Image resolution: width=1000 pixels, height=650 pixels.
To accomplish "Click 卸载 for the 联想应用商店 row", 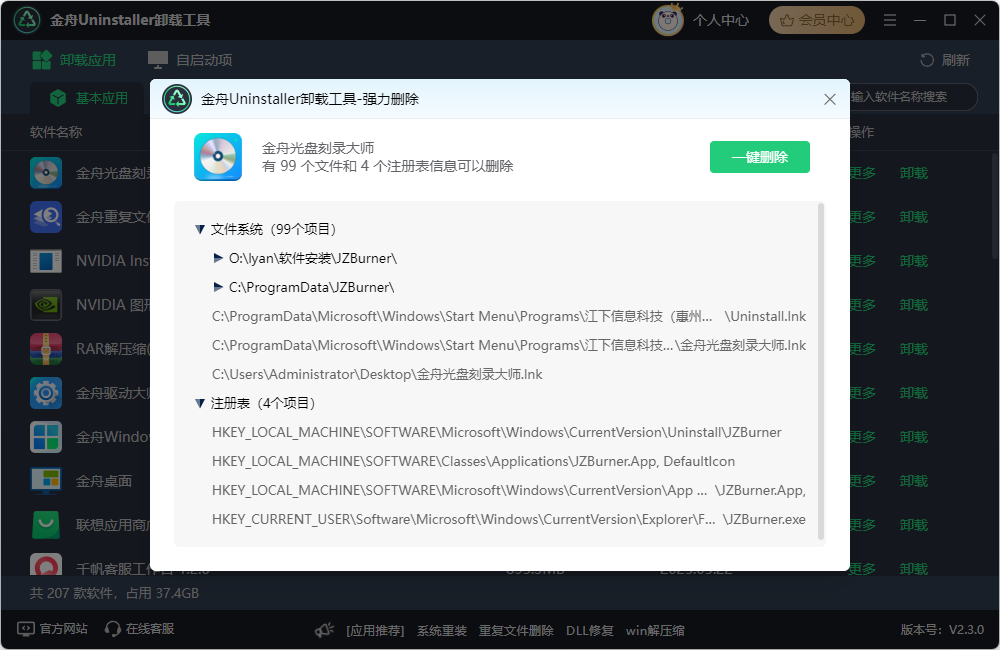I will [x=913, y=525].
